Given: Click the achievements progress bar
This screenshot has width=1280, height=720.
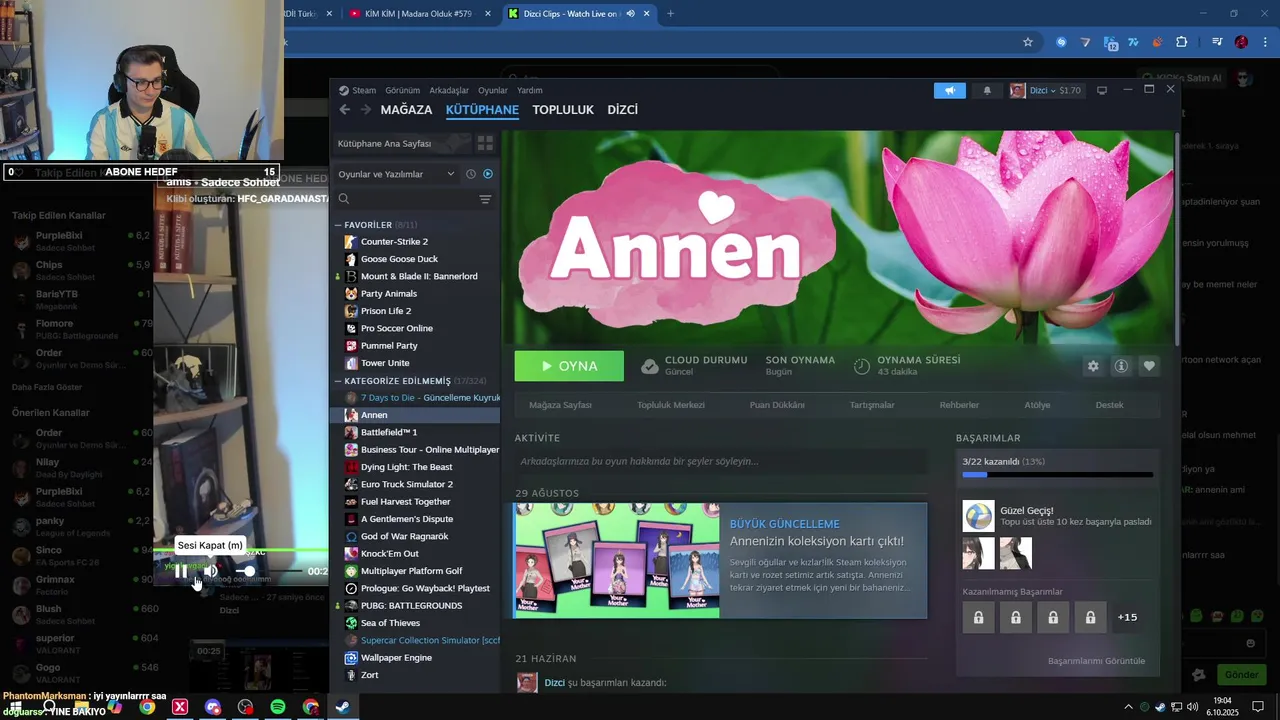Looking at the screenshot, I should [x=1057, y=475].
